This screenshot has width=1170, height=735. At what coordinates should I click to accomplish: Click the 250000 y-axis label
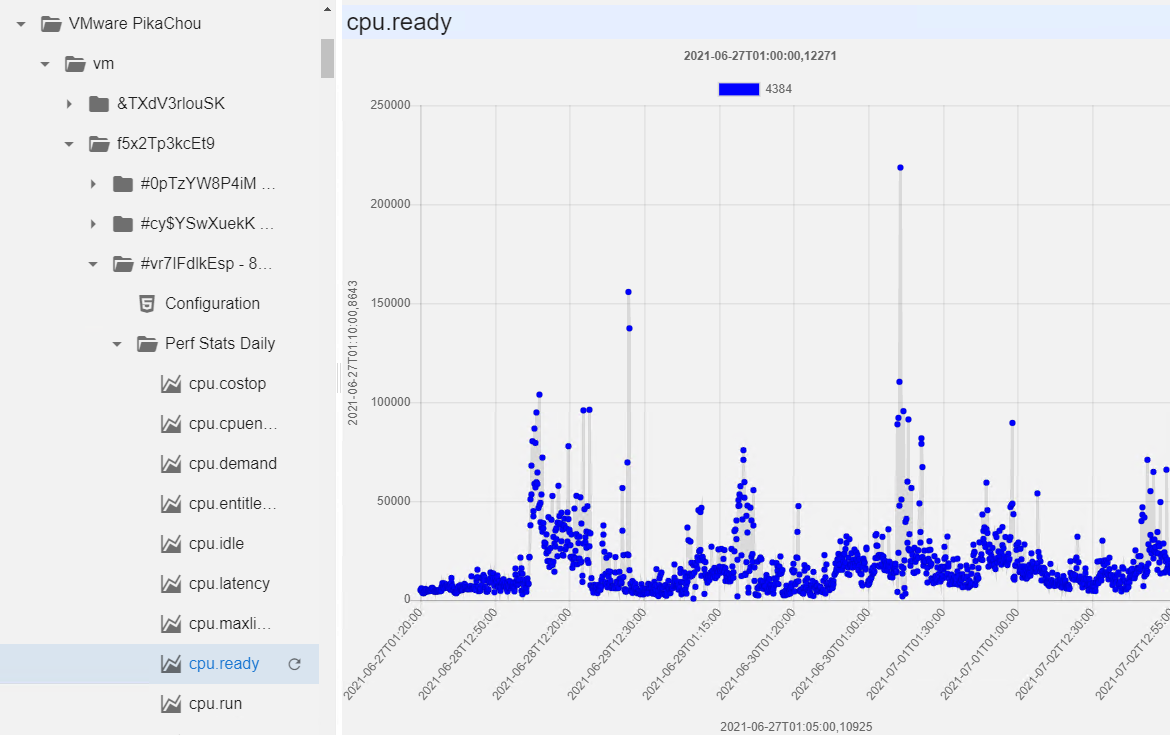click(390, 105)
